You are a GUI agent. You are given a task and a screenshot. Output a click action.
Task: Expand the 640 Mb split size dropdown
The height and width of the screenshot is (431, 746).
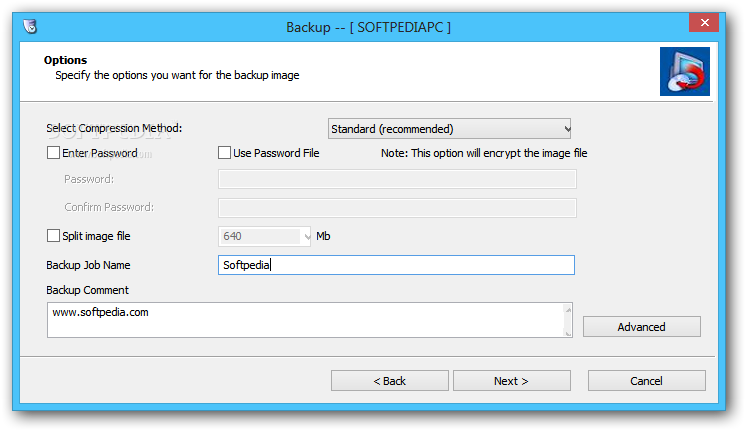(307, 236)
